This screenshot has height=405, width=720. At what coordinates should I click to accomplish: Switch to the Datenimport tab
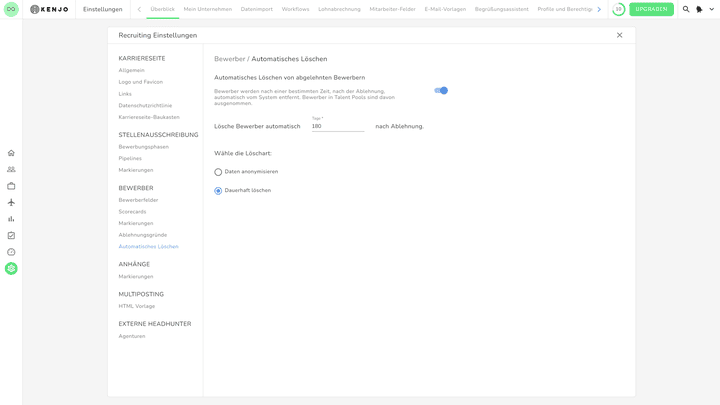point(257,9)
